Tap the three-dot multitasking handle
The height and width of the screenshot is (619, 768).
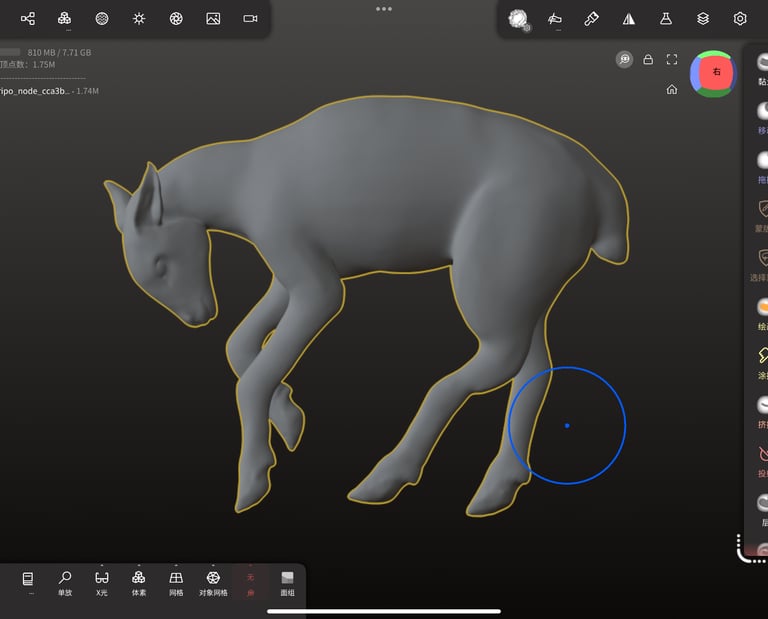coord(384,9)
